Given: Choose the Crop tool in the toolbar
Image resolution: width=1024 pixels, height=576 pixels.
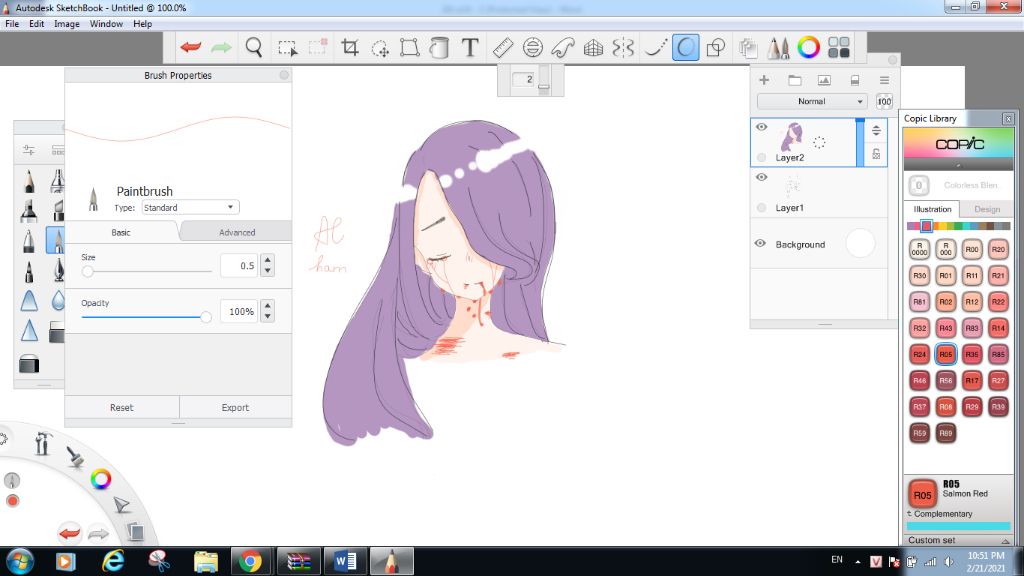Looking at the screenshot, I should [350, 47].
